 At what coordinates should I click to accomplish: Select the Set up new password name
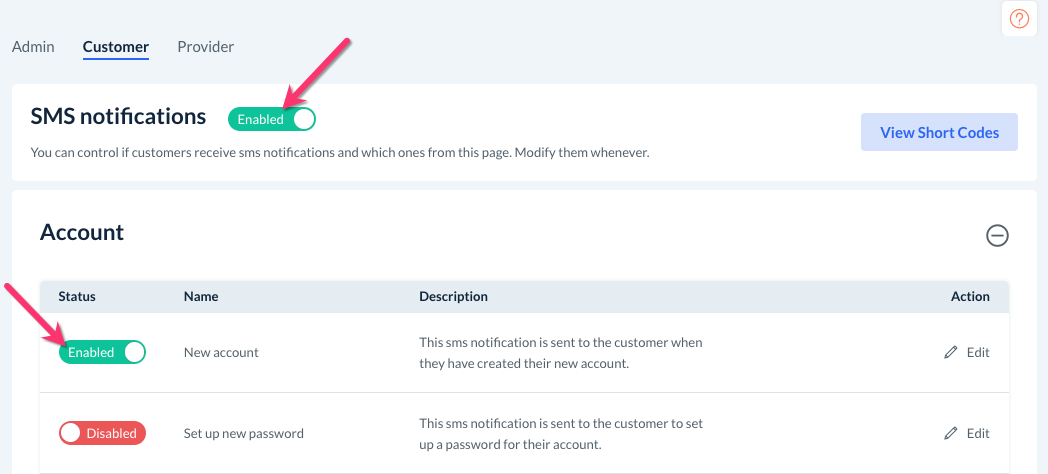coord(243,433)
